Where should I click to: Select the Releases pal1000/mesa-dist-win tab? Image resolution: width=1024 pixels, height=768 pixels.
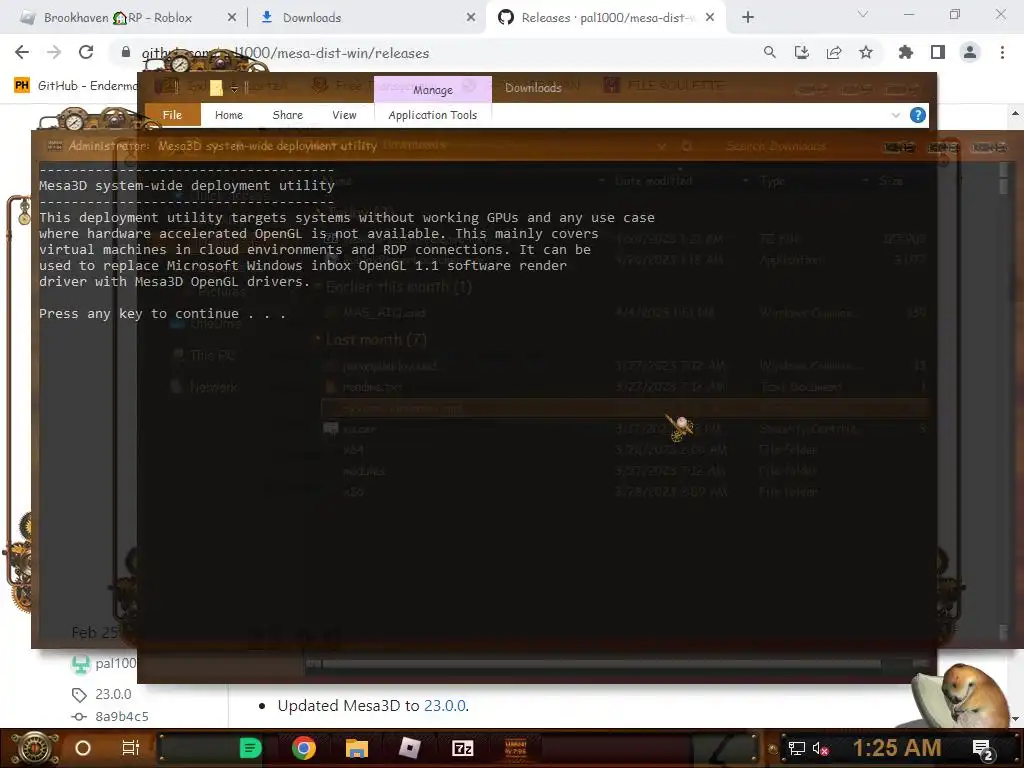[607, 18]
